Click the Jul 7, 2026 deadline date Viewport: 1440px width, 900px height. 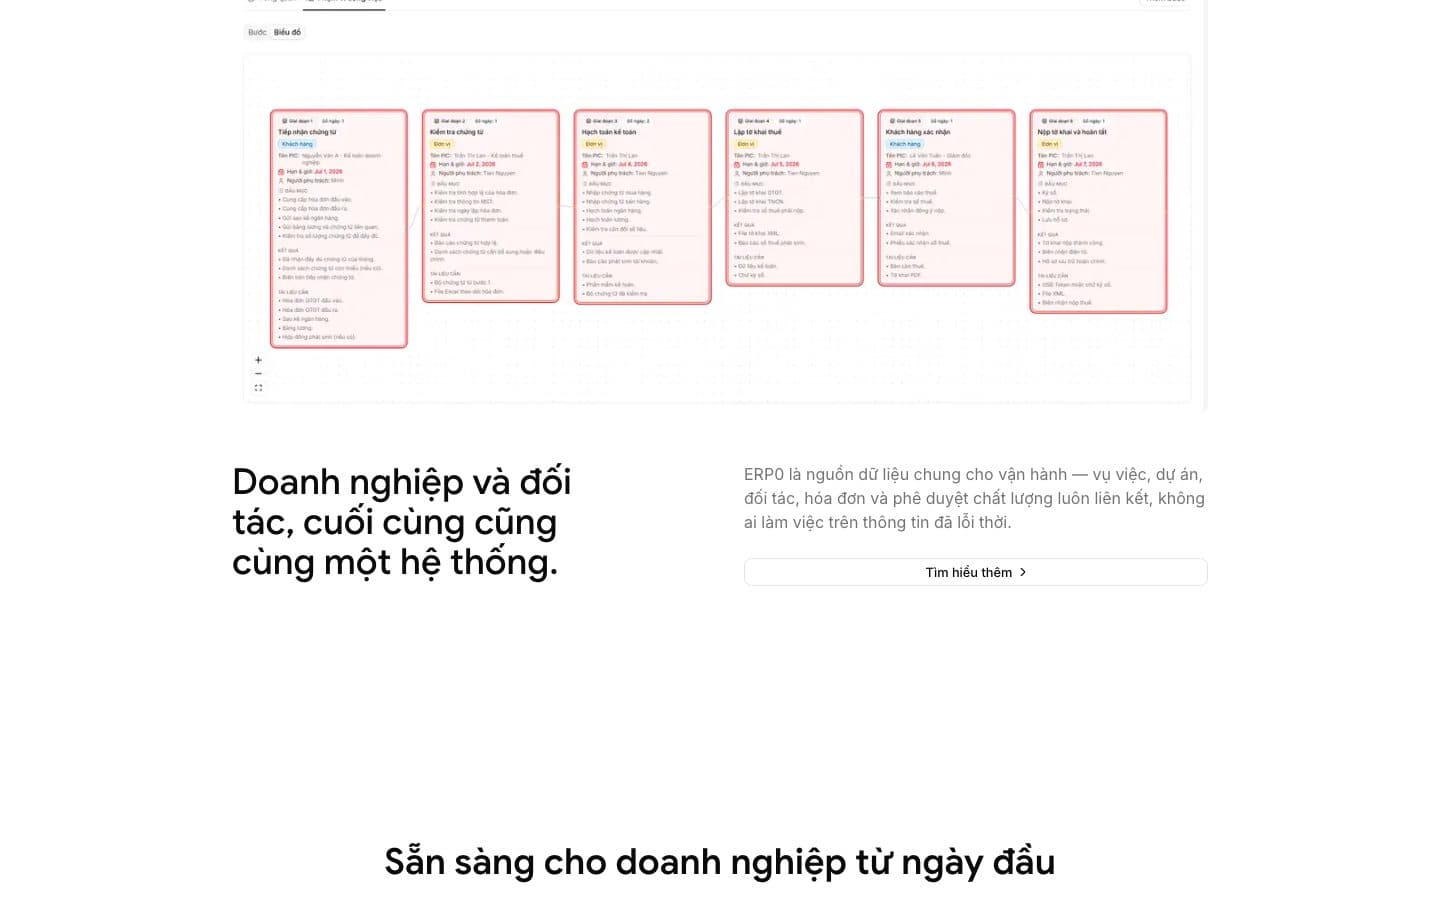pos(1088,164)
